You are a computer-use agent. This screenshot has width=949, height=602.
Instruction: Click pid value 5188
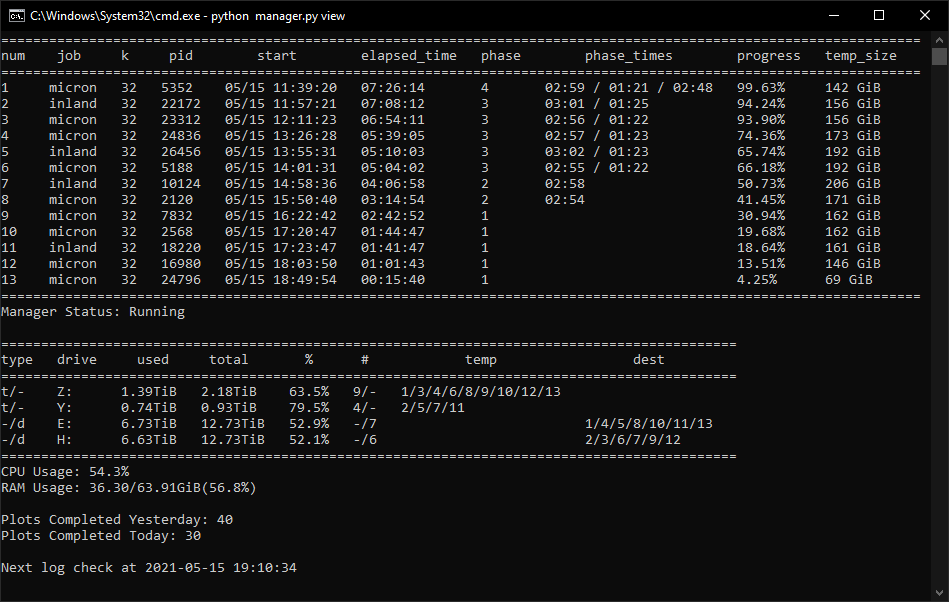point(177,168)
